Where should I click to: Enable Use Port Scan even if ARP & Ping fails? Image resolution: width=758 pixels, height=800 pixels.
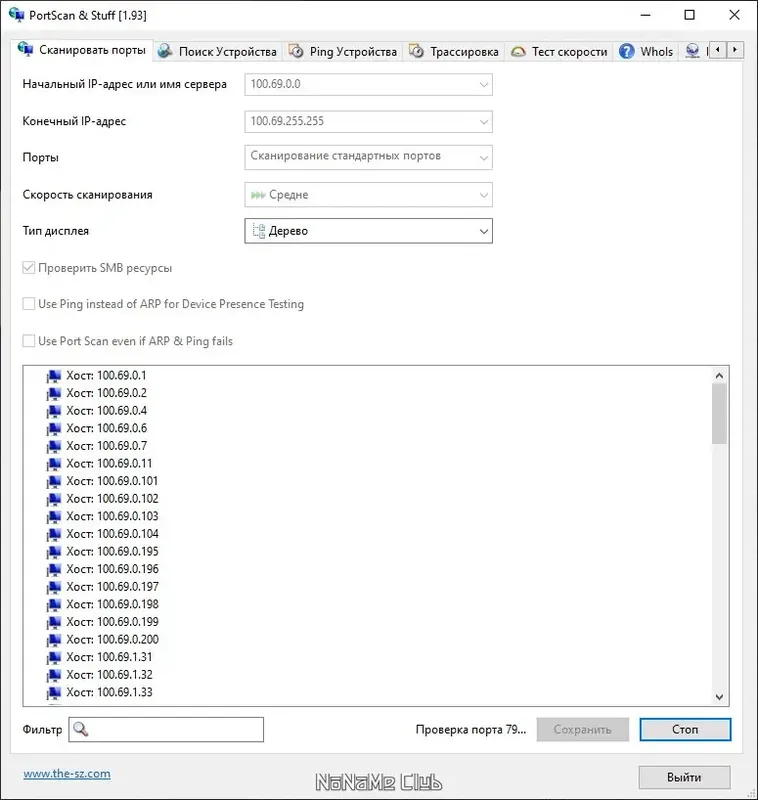pos(29,341)
